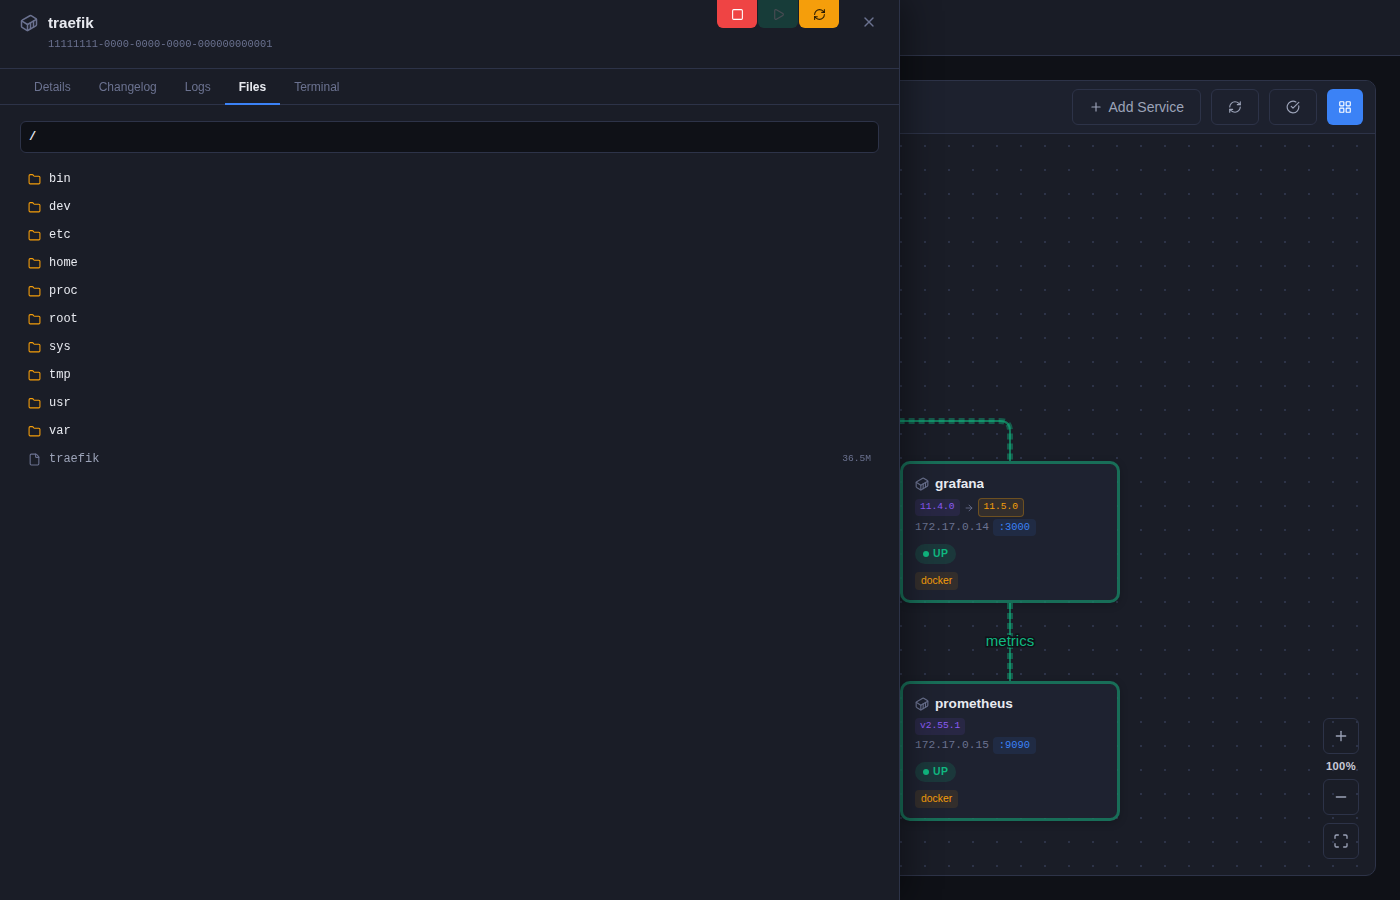Switch to the Changelog tab

pos(128,87)
